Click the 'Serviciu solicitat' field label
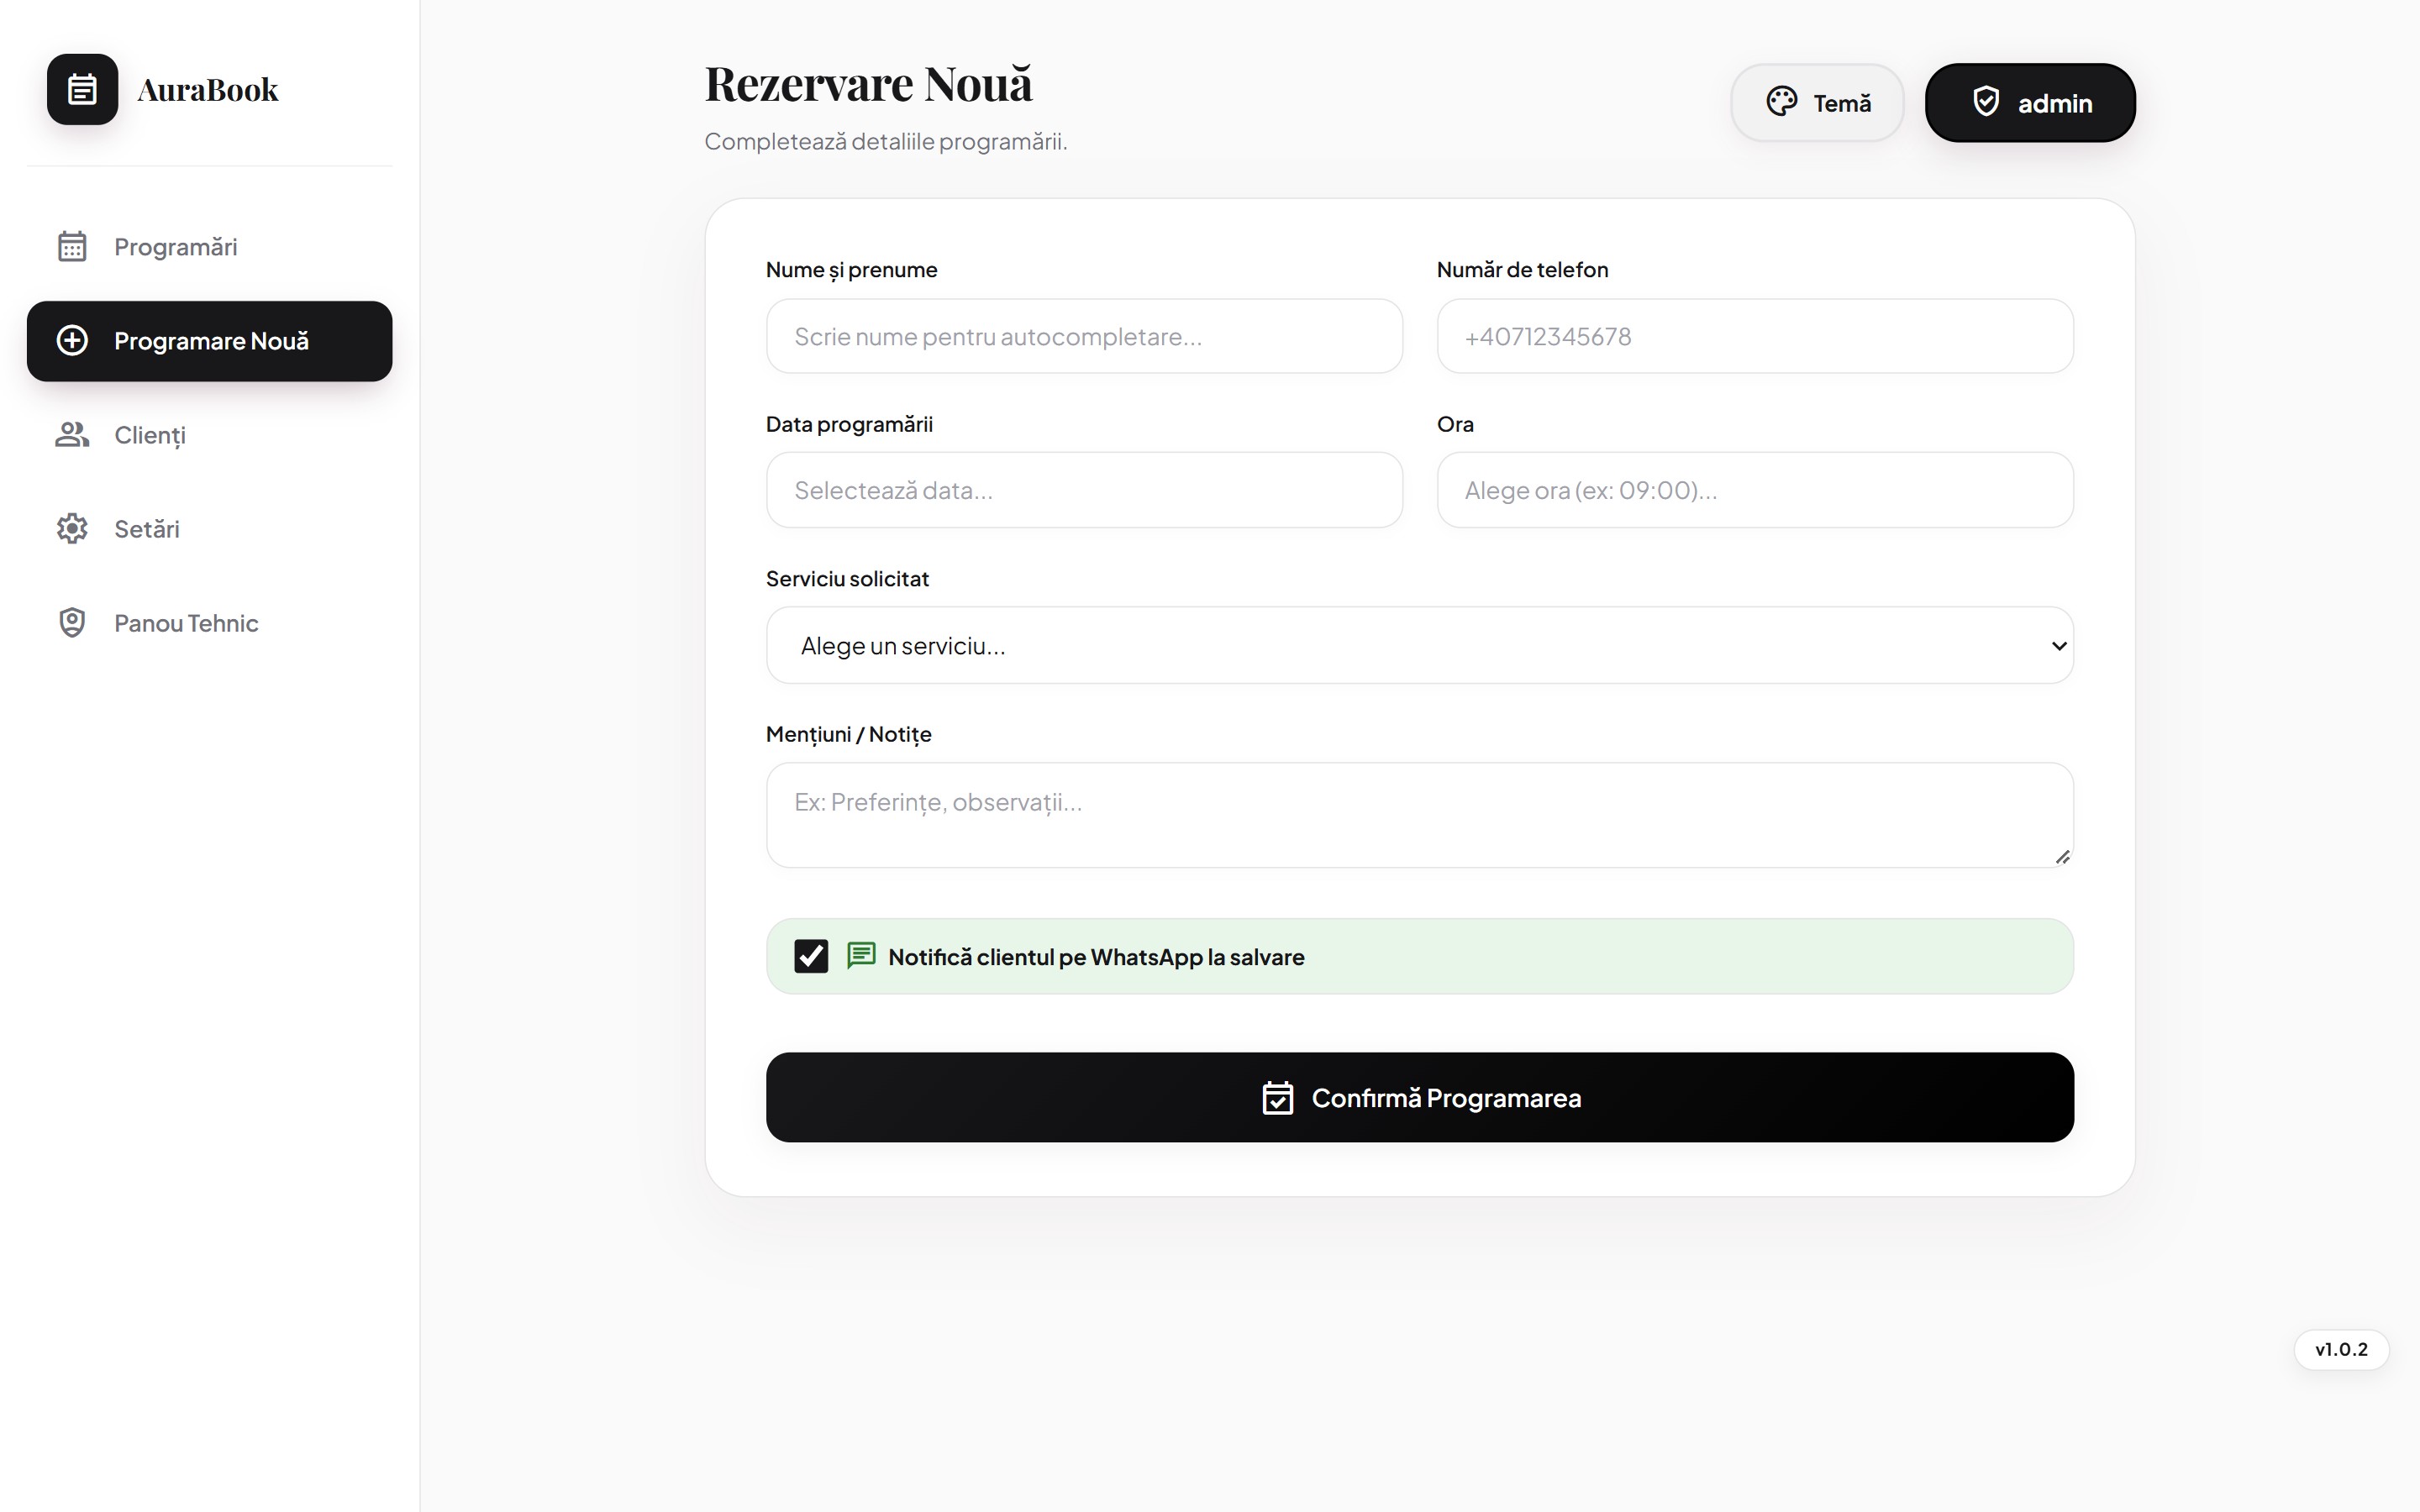This screenshot has height=1512, width=2420. coord(847,578)
